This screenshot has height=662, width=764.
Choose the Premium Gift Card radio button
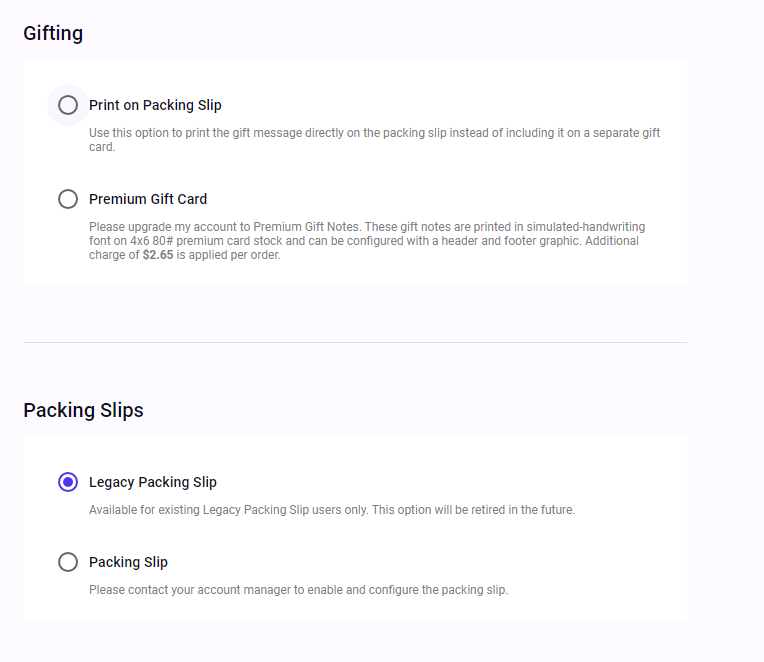coord(68,199)
